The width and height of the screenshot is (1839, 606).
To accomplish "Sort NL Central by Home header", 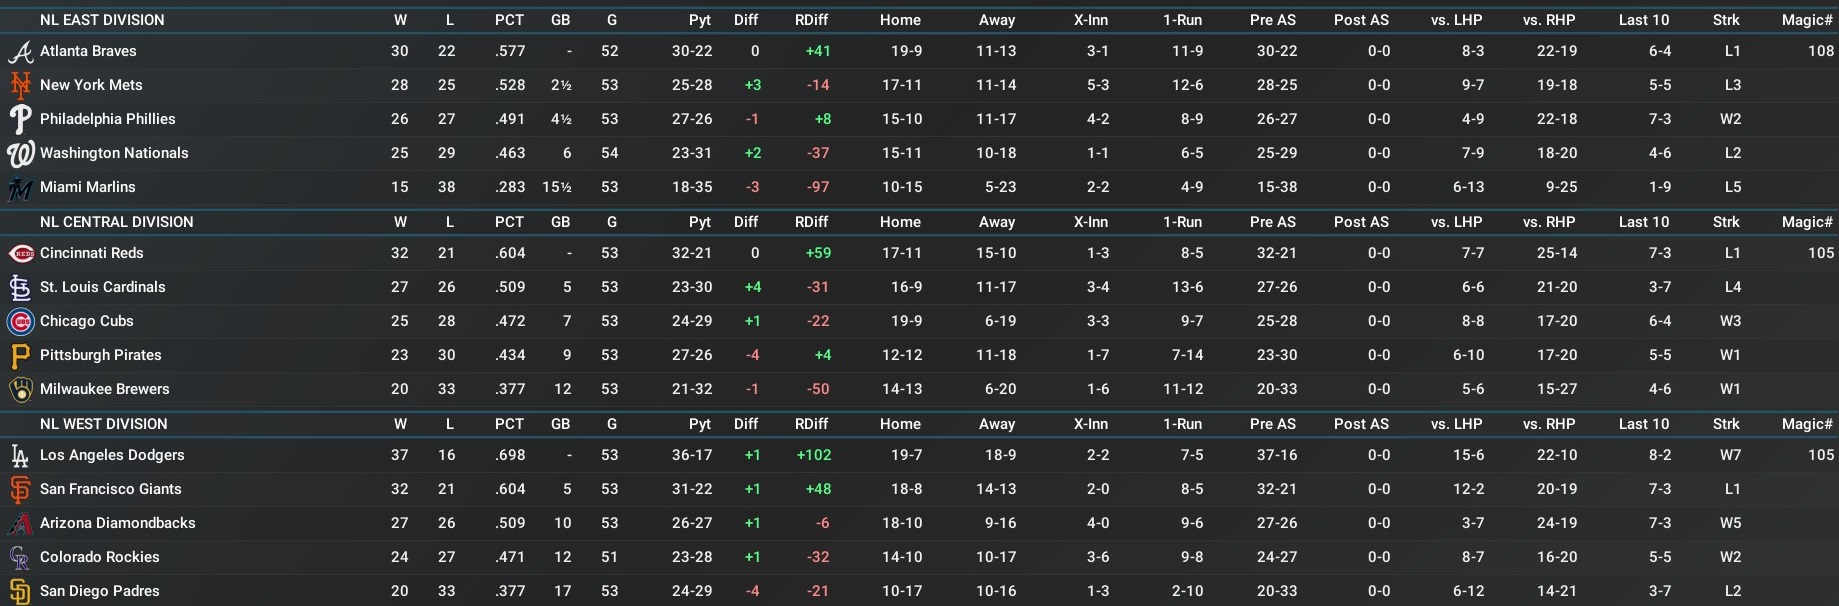I will (900, 222).
